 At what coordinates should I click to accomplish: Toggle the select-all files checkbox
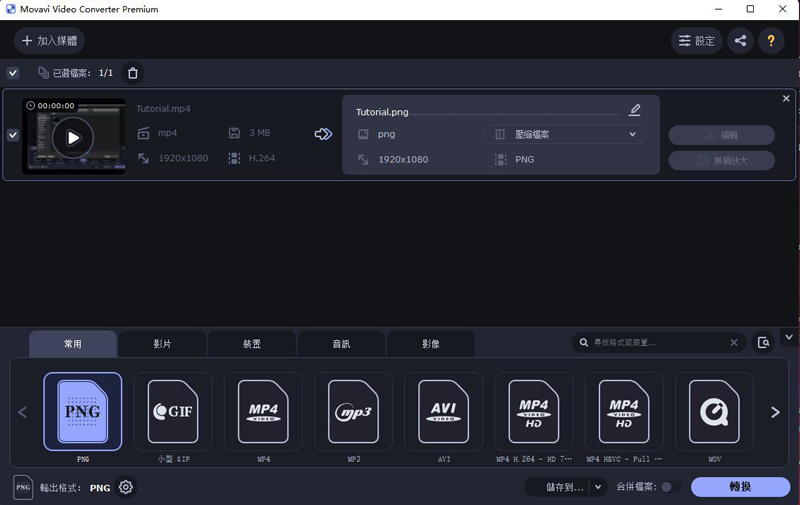(x=13, y=73)
